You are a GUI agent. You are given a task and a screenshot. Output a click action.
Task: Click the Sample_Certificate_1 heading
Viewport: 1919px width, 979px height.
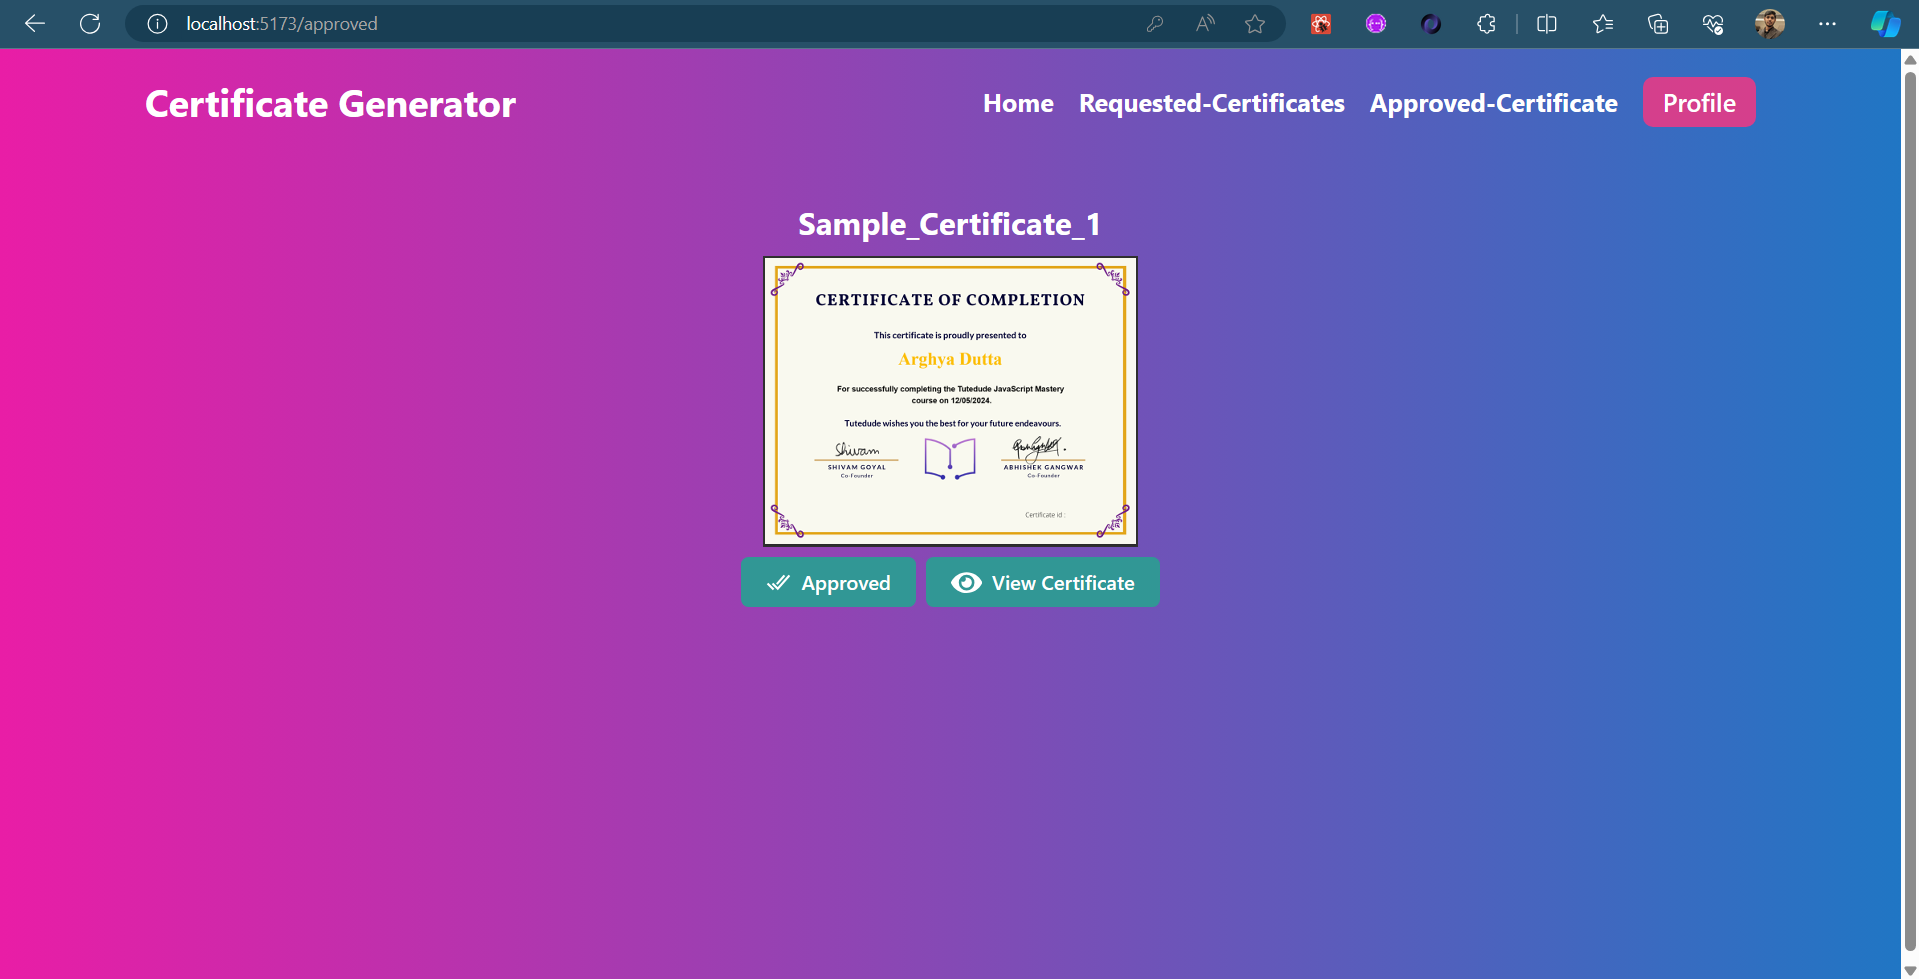(949, 225)
